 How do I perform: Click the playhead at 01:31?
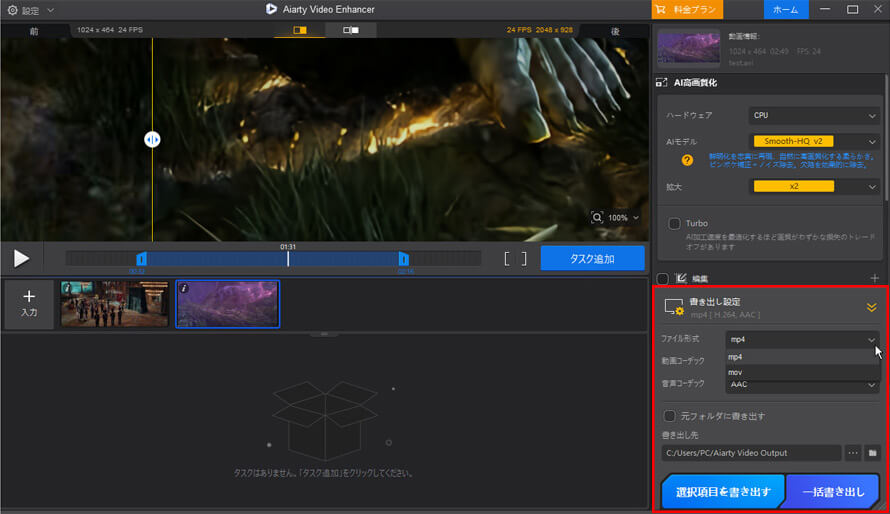(x=288, y=259)
